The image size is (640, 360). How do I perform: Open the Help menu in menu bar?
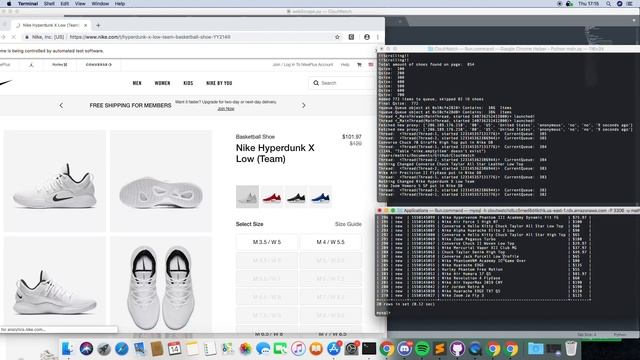[120, 4]
